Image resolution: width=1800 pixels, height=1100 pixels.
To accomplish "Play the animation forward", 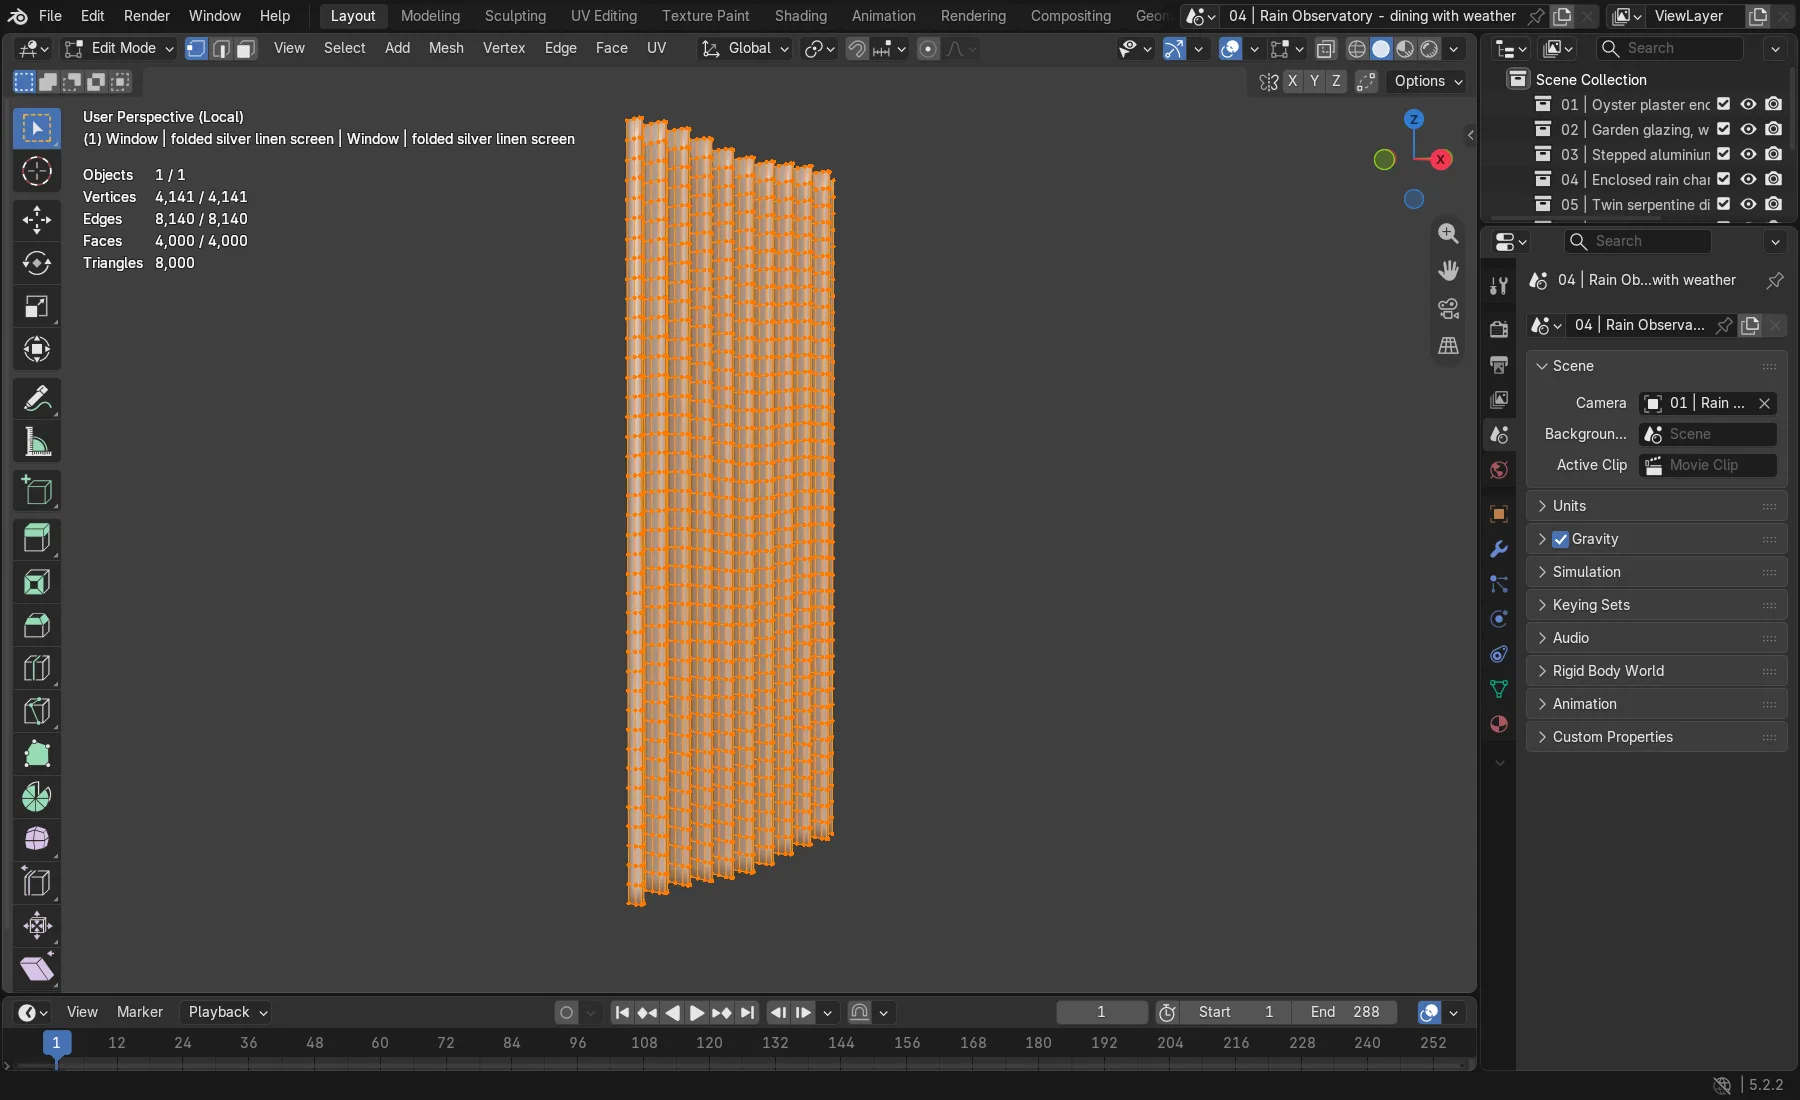I will pos(697,1012).
